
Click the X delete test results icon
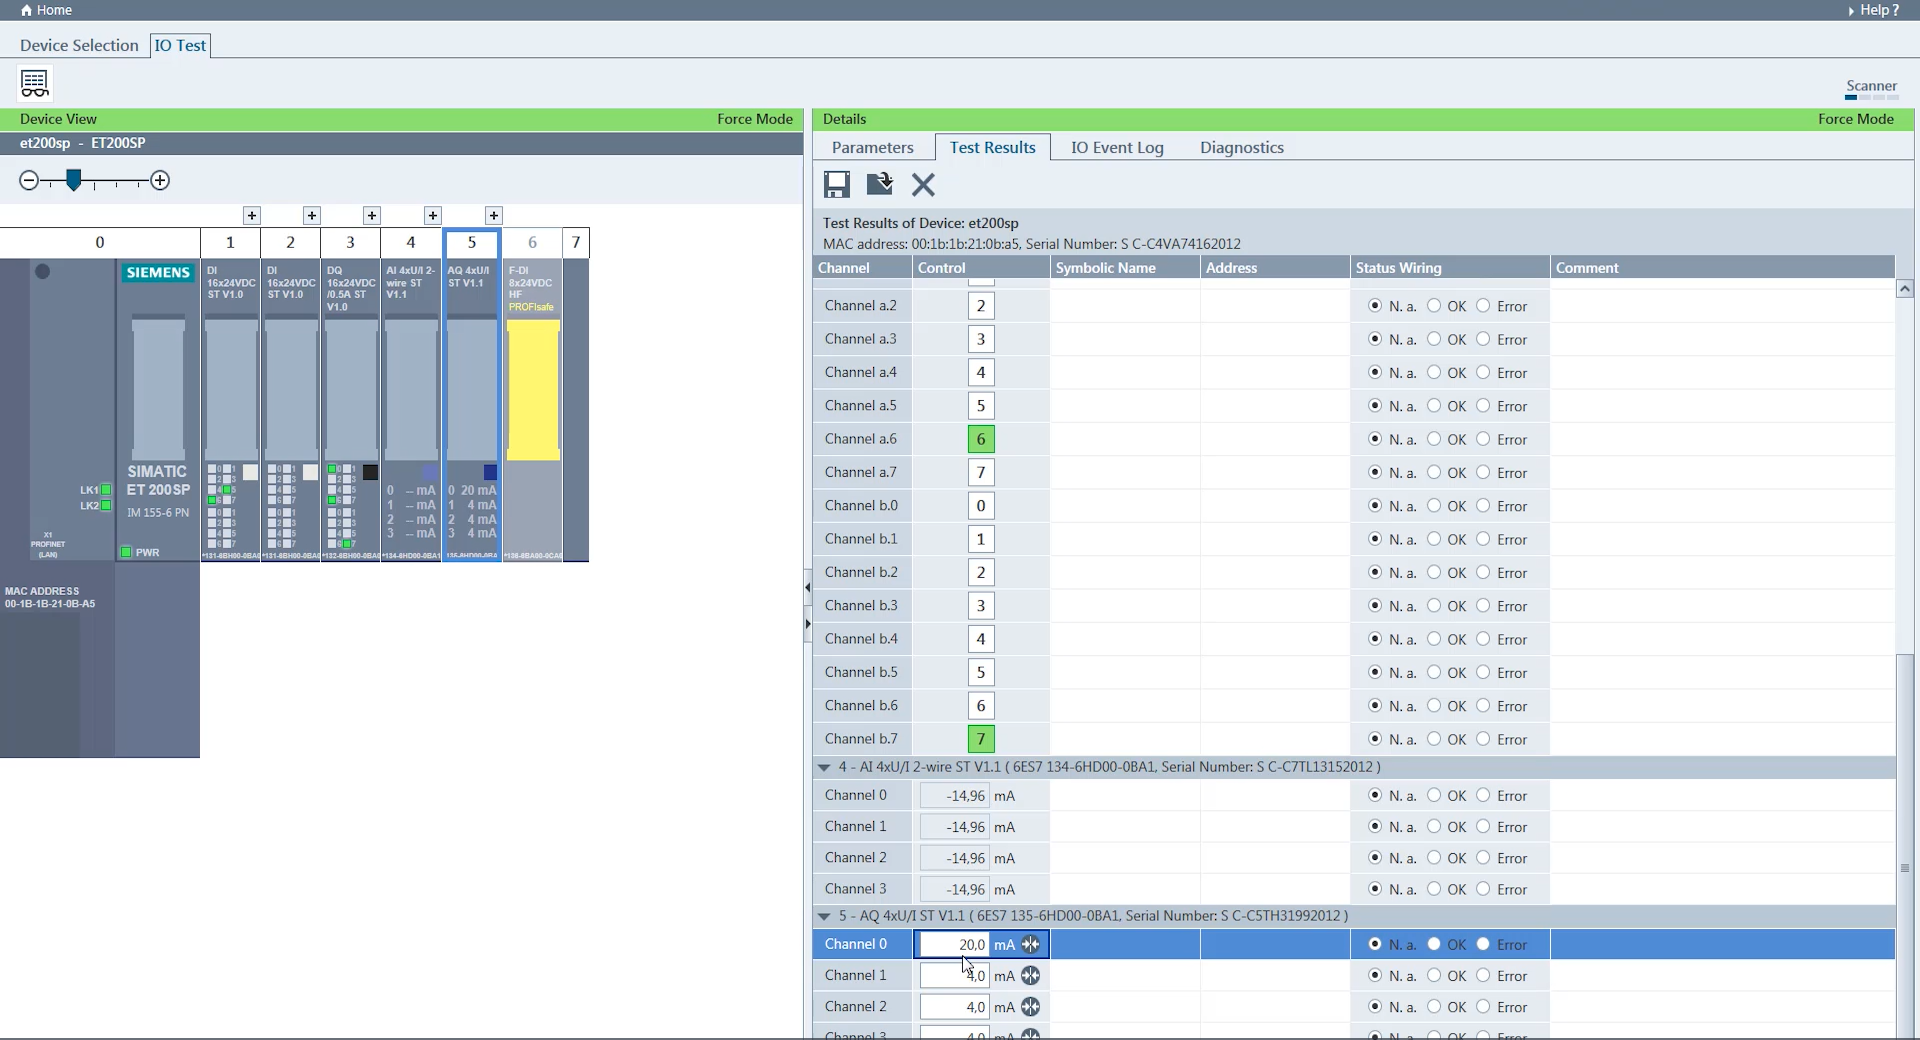[923, 184]
